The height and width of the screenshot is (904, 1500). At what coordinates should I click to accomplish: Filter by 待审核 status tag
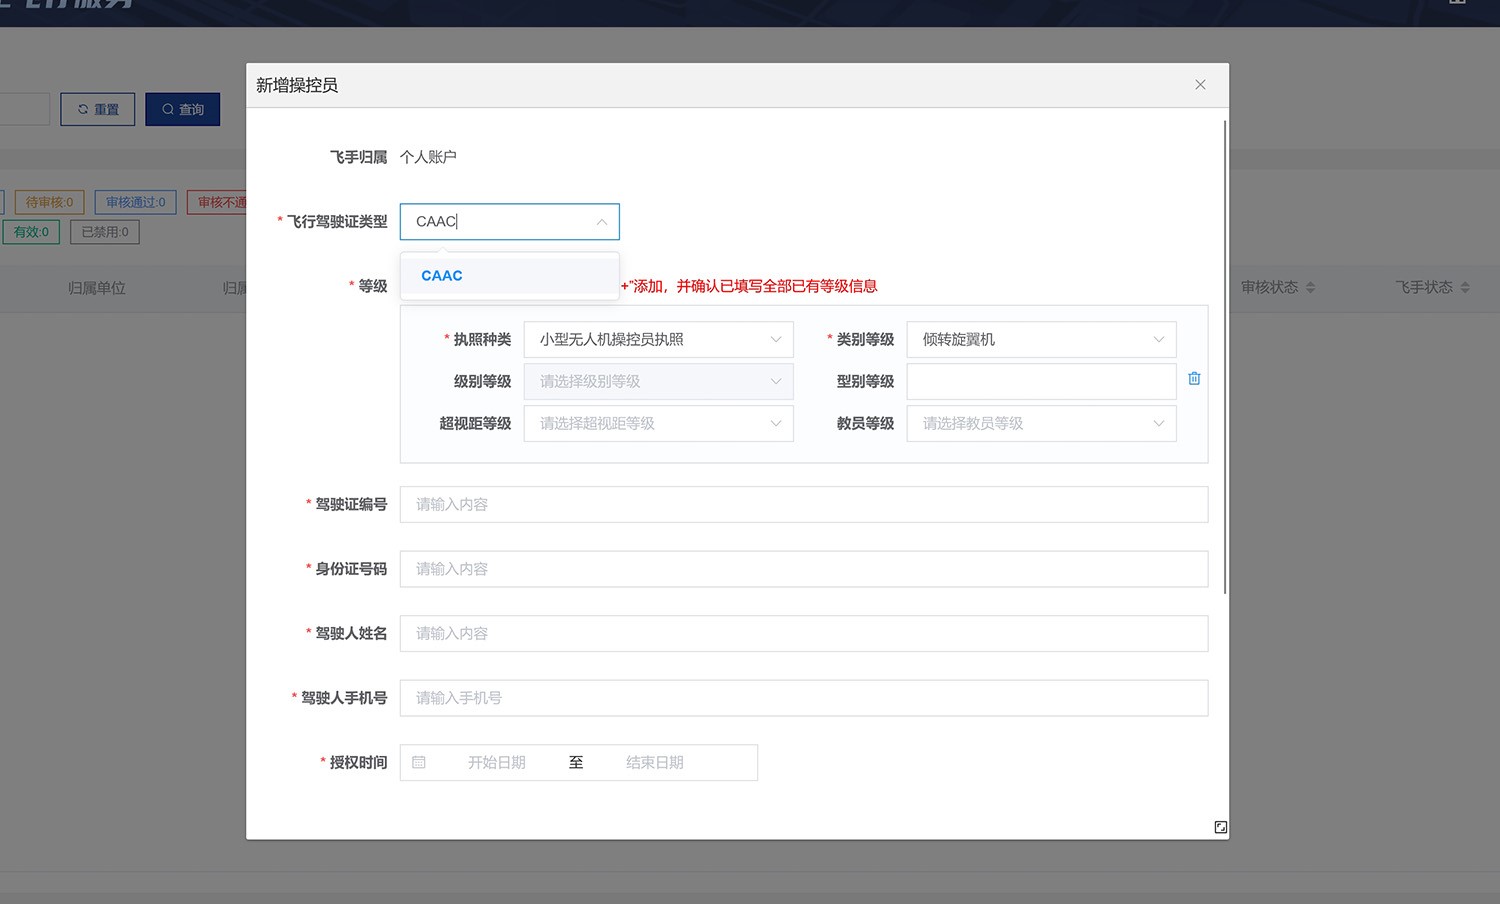point(49,202)
